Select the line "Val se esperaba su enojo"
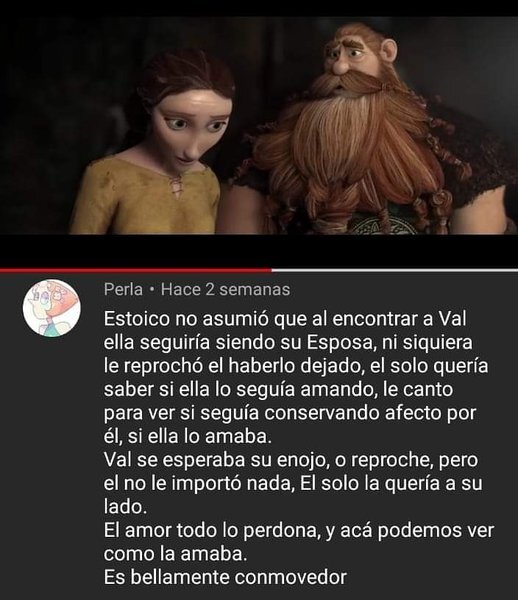Image resolution: width=518 pixels, height=600 pixels. 291,460
